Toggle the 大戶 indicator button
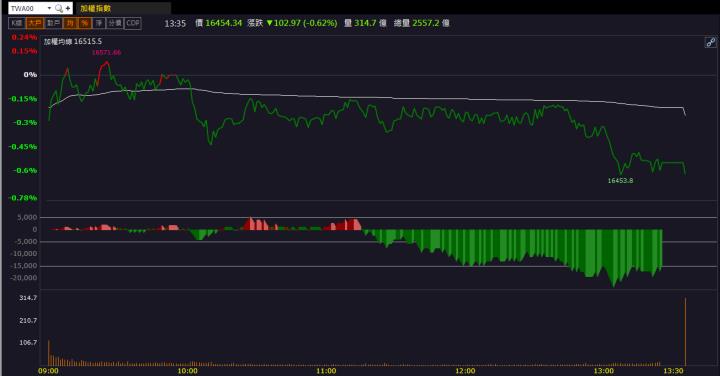The width and height of the screenshot is (720, 376). pos(35,23)
